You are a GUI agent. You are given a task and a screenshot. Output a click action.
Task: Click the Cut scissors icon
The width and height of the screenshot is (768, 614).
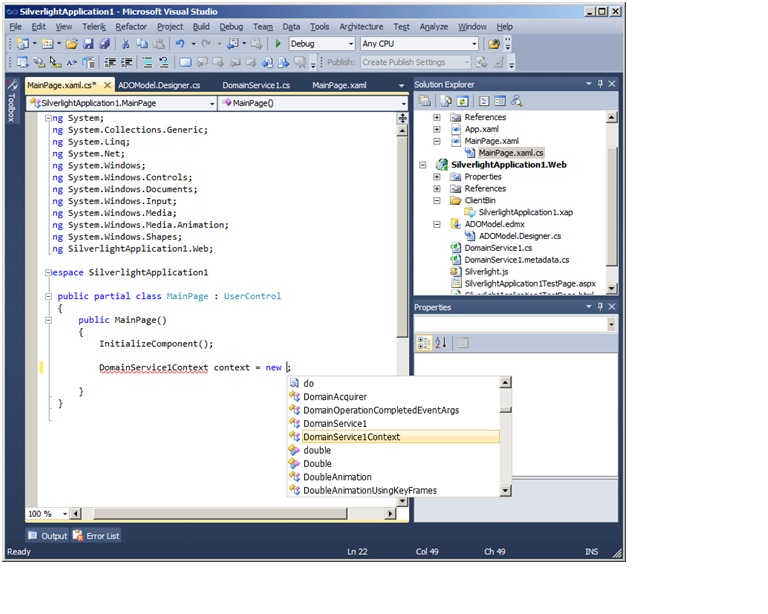pos(125,44)
